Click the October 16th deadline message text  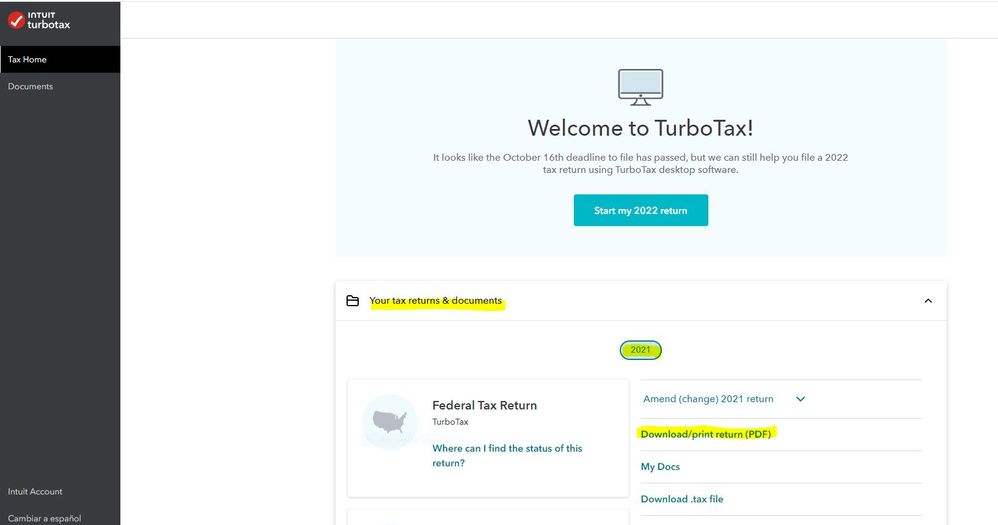(x=640, y=164)
